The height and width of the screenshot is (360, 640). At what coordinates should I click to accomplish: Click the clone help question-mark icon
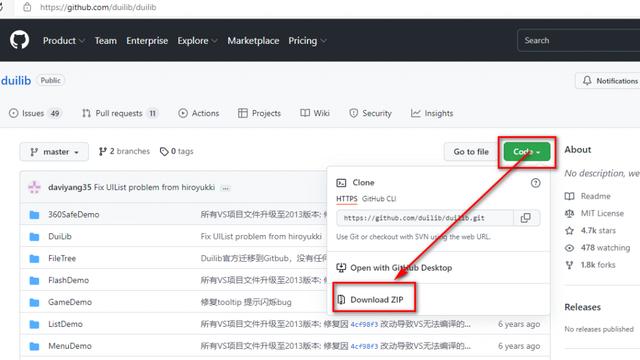coord(535,183)
